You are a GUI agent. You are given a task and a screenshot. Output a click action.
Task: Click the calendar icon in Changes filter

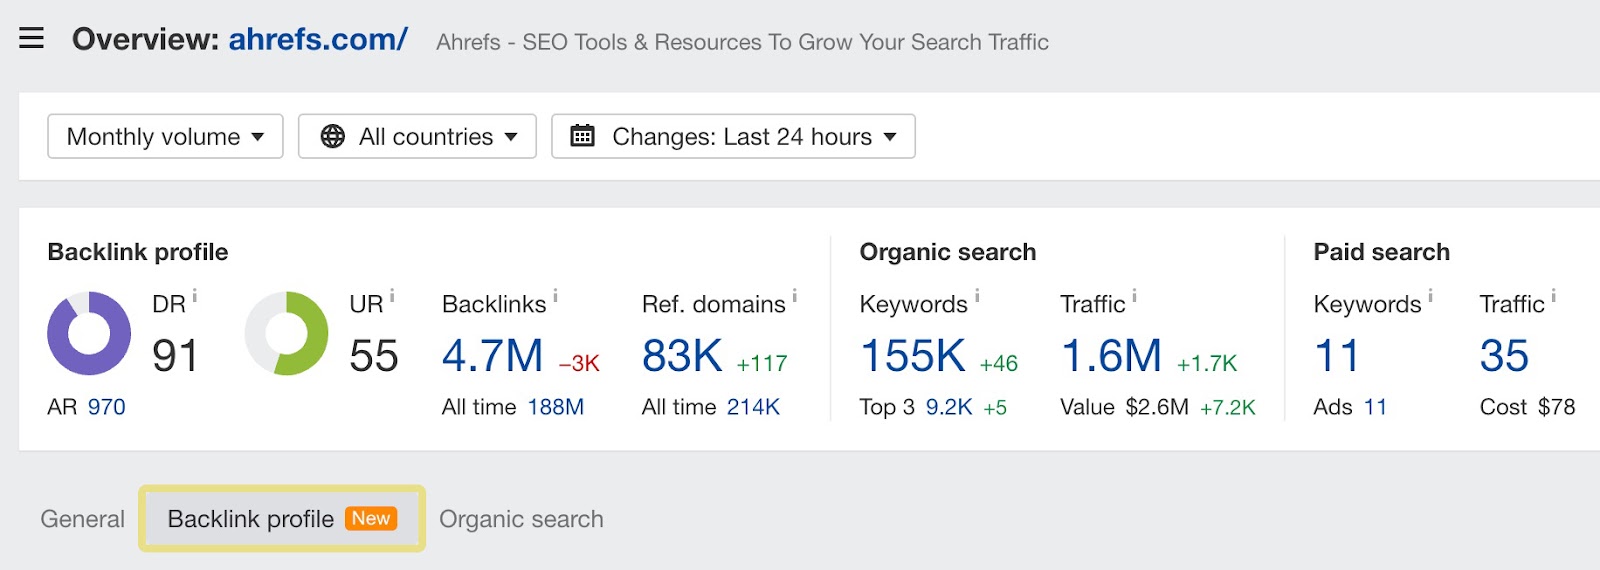[x=582, y=136]
